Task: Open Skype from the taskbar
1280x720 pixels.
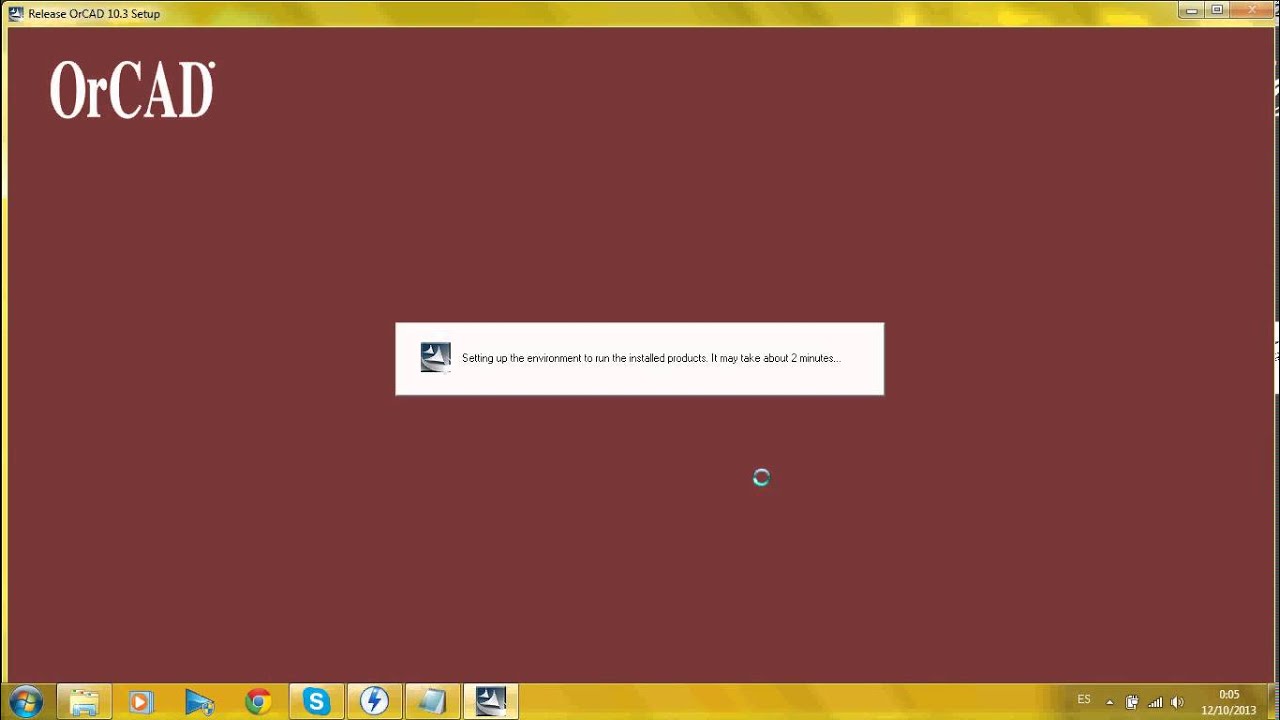Action: click(x=316, y=701)
